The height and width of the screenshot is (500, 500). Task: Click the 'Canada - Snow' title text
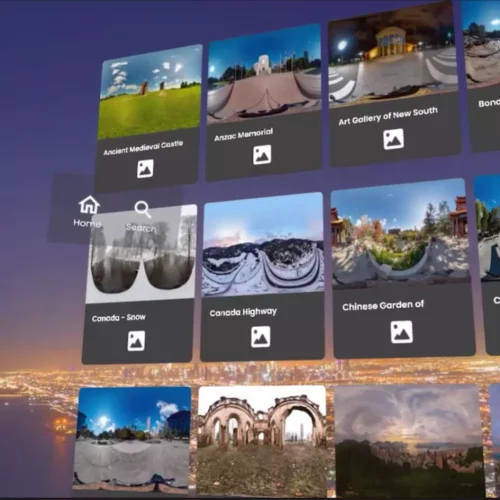click(119, 317)
